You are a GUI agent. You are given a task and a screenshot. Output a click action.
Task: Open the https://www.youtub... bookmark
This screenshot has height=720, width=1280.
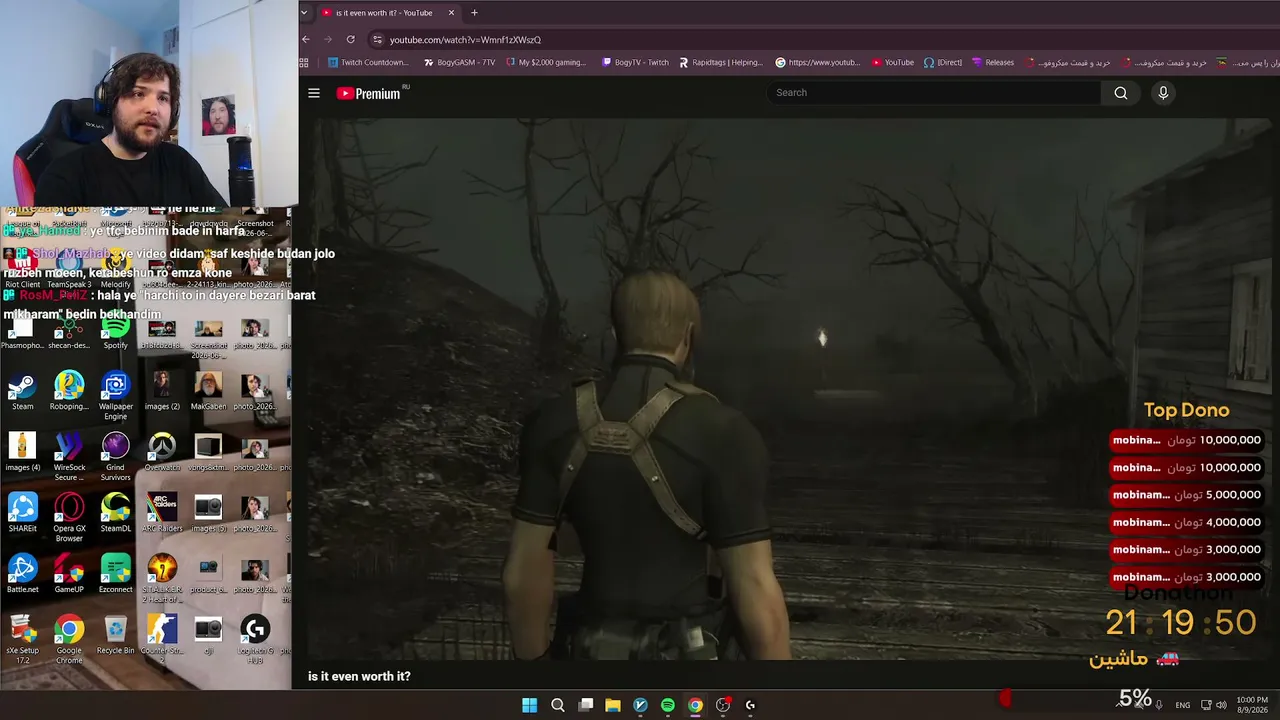coord(818,63)
